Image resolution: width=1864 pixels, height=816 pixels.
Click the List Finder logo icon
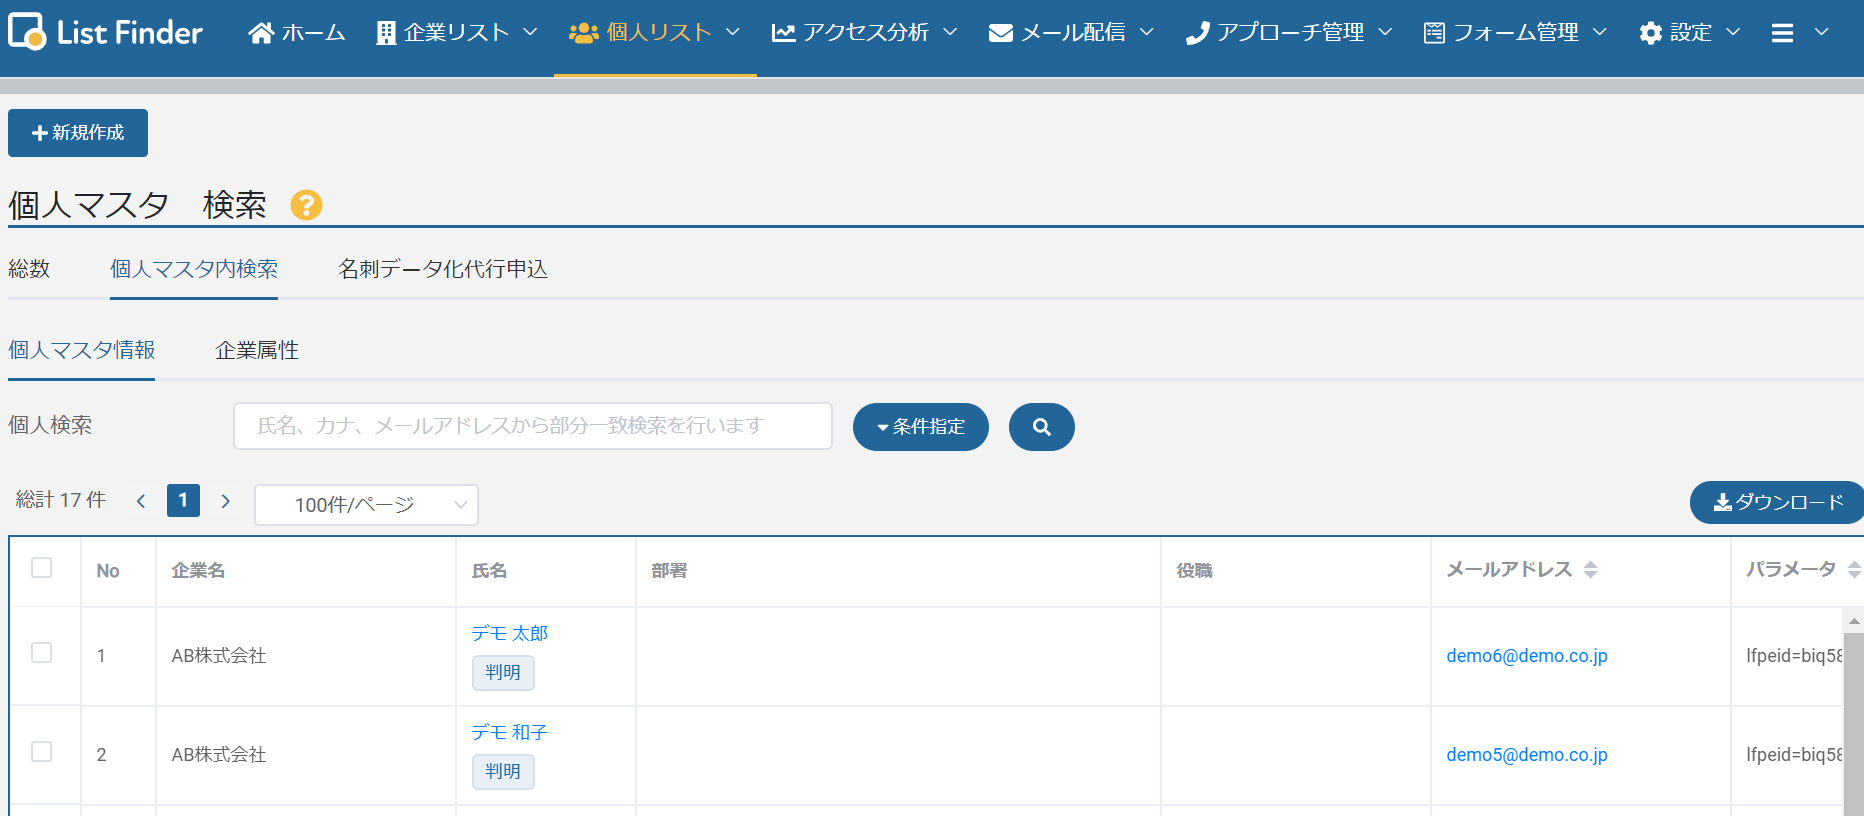point(27,32)
